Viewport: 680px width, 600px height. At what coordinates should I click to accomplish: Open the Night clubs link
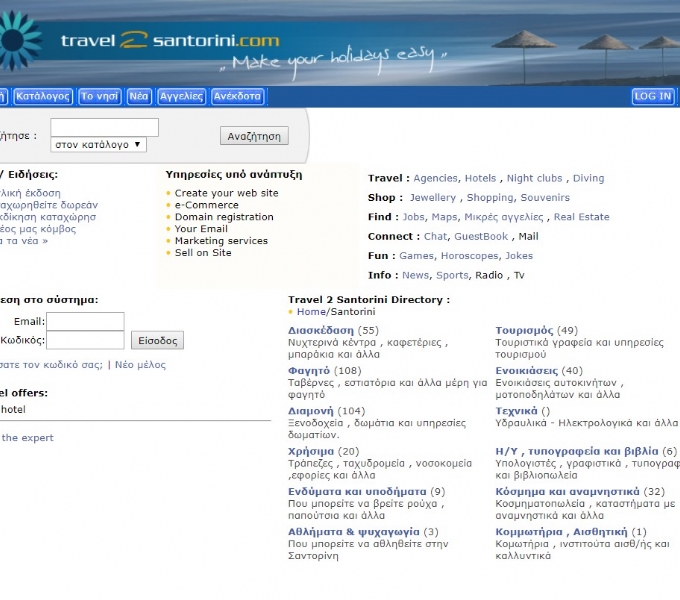(534, 178)
